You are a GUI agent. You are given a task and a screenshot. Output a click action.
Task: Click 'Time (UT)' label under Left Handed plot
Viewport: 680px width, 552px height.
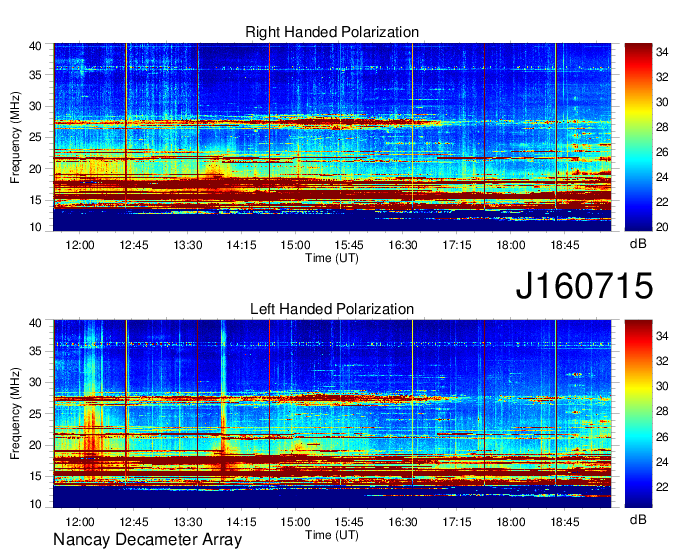[x=332, y=535]
